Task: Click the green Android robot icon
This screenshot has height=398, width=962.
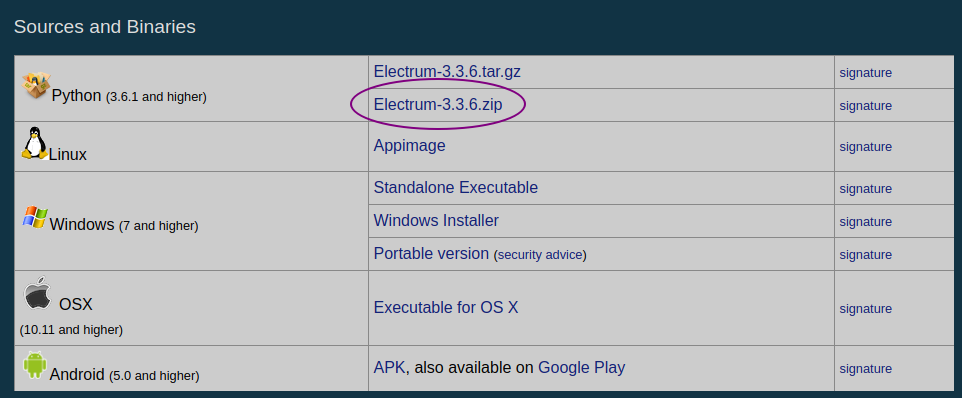Action: (35, 365)
